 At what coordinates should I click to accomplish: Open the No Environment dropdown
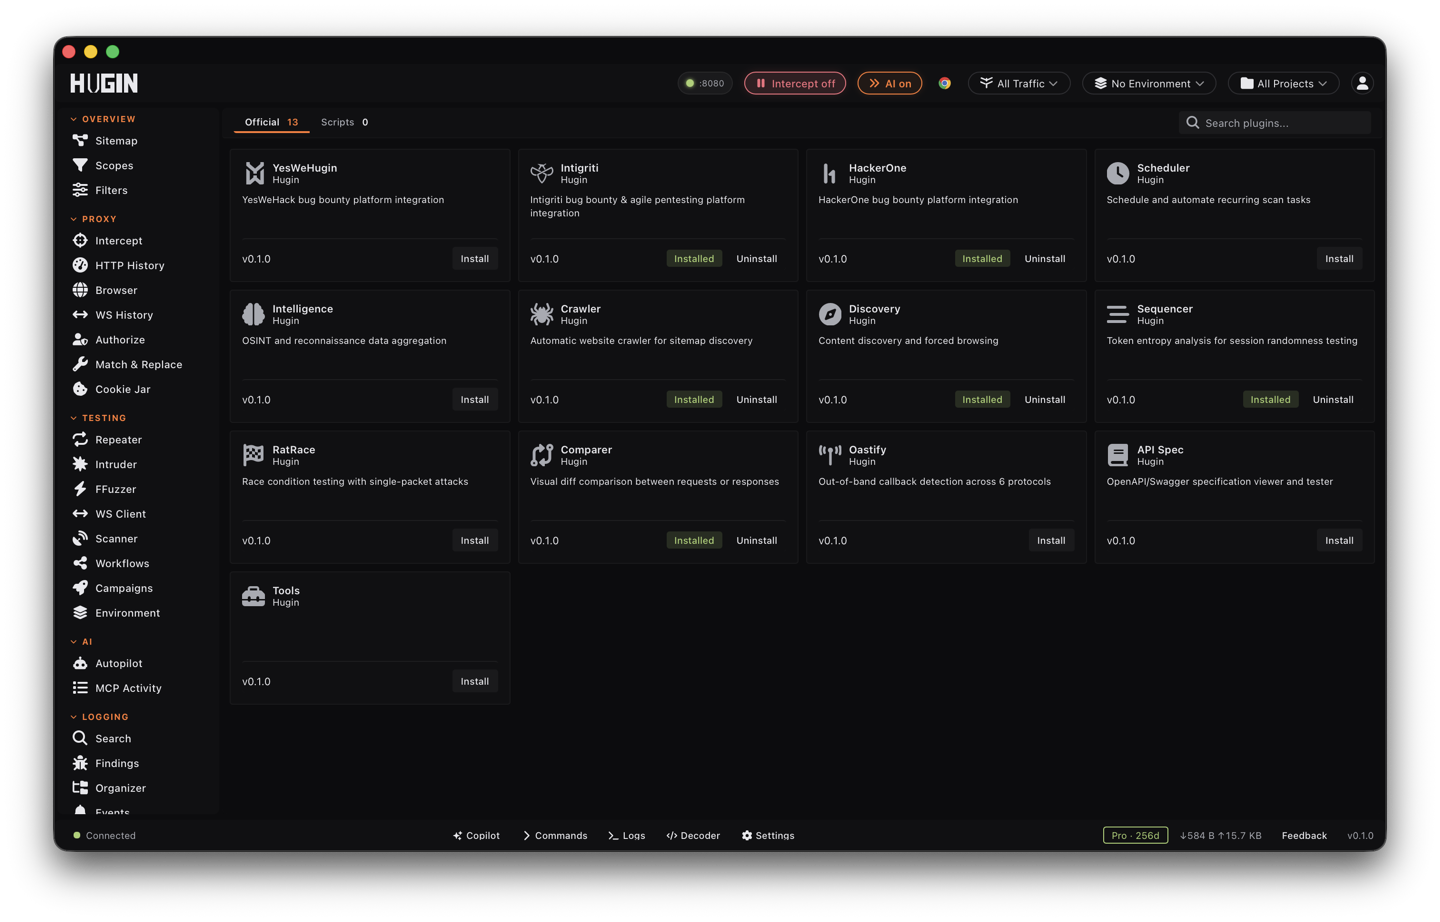point(1149,83)
